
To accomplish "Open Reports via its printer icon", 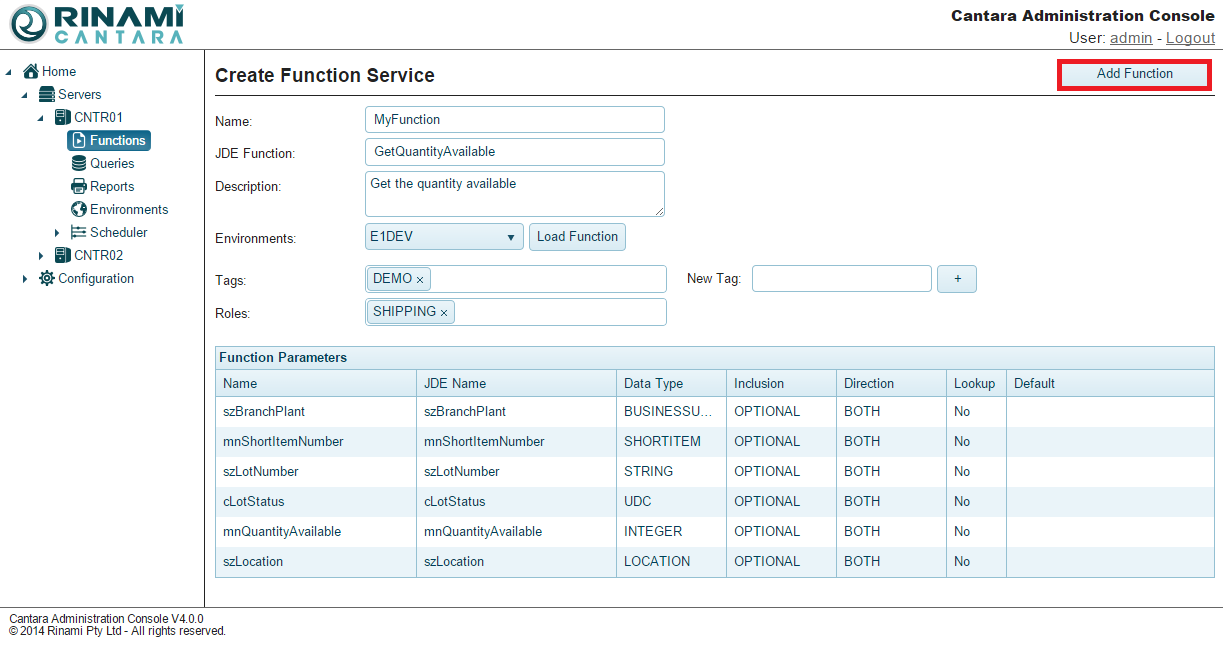I will pyautogui.click(x=79, y=186).
